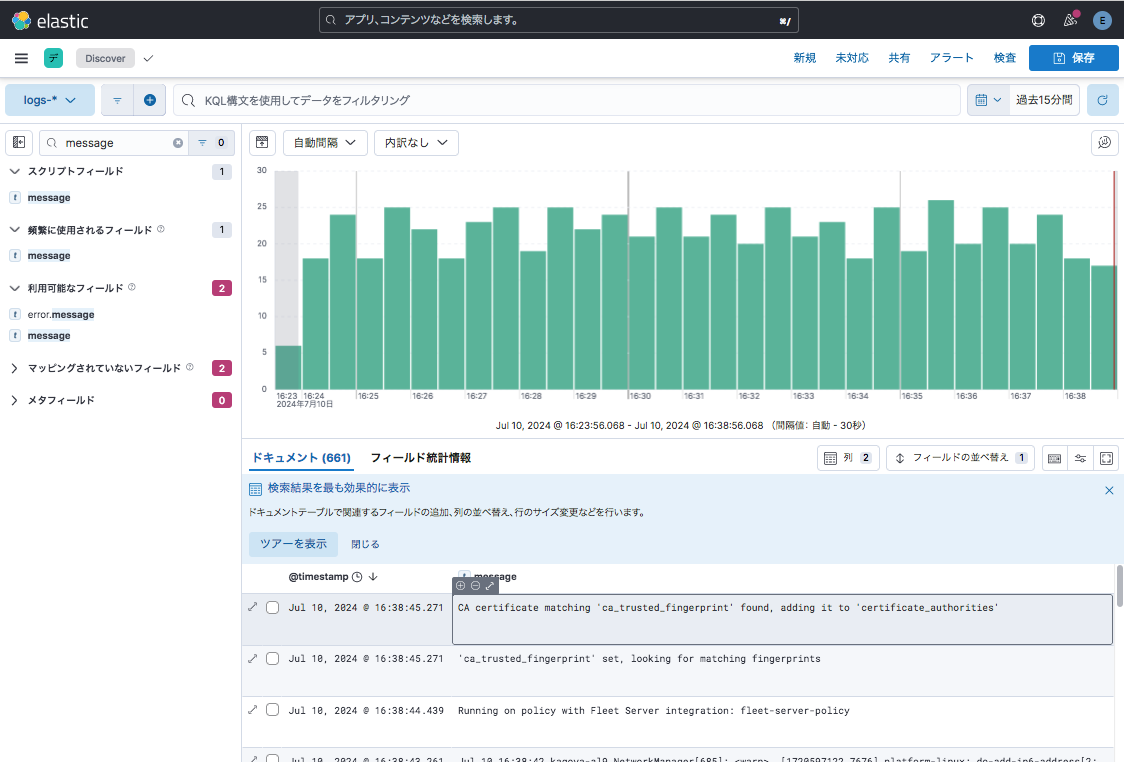Open the アラート menu item
Image resolution: width=1124 pixels, height=762 pixels.
(951, 58)
